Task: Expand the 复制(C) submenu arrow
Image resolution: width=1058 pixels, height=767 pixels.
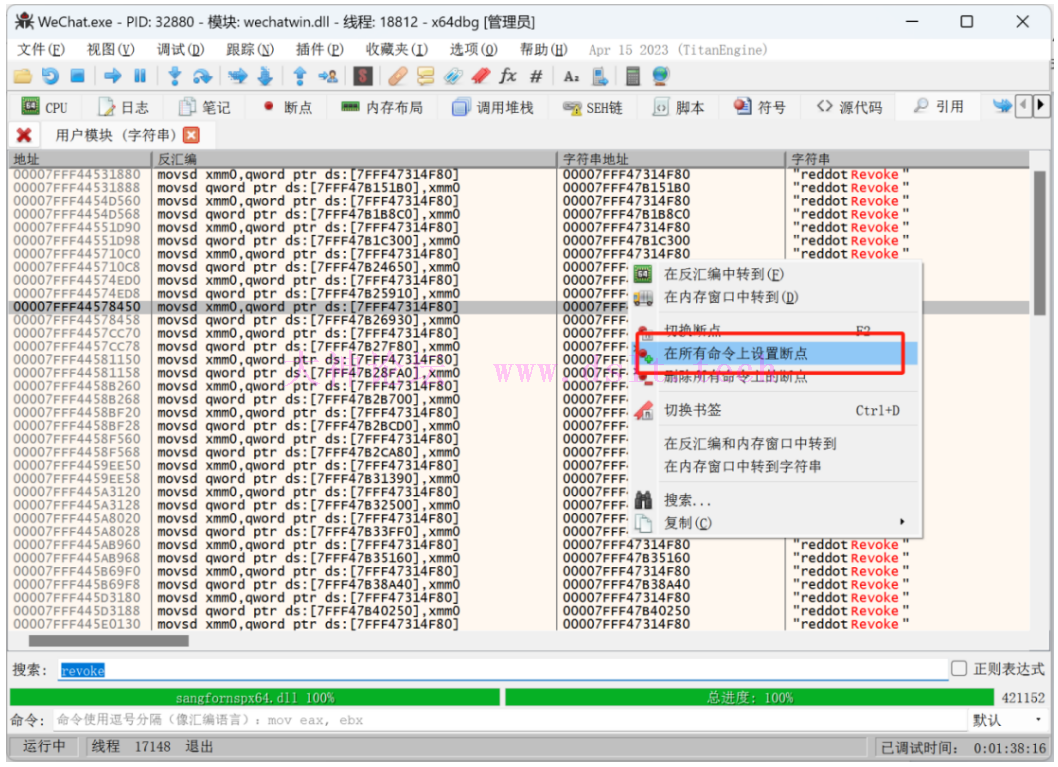Action: [x=901, y=521]
